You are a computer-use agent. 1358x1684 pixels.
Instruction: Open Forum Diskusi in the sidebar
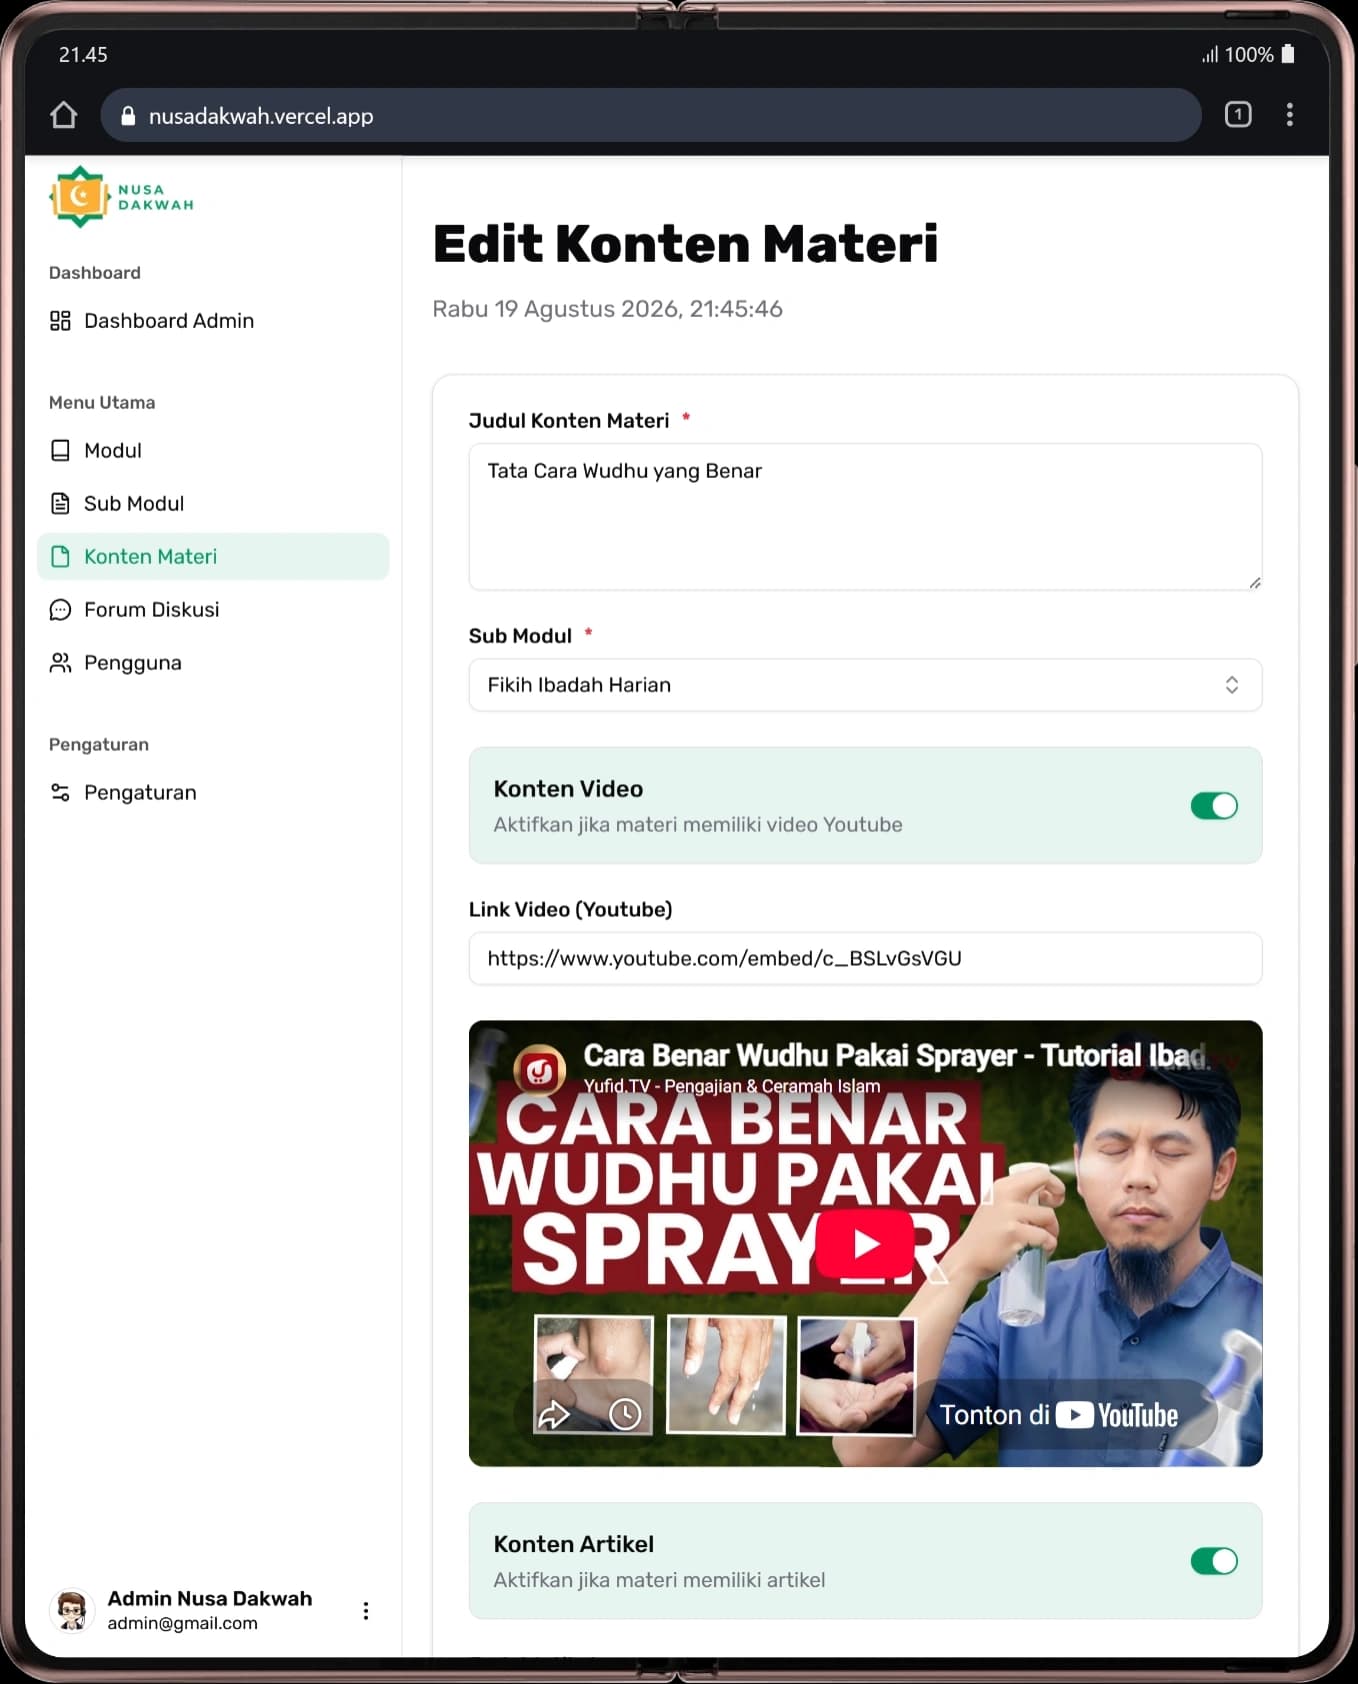213,610
